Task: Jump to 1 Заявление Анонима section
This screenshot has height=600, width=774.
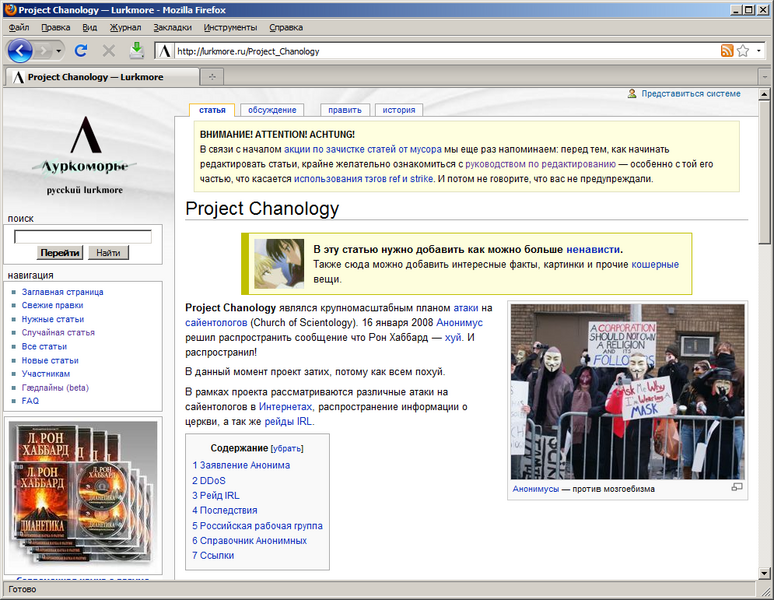Action: (x=241, y=465)
